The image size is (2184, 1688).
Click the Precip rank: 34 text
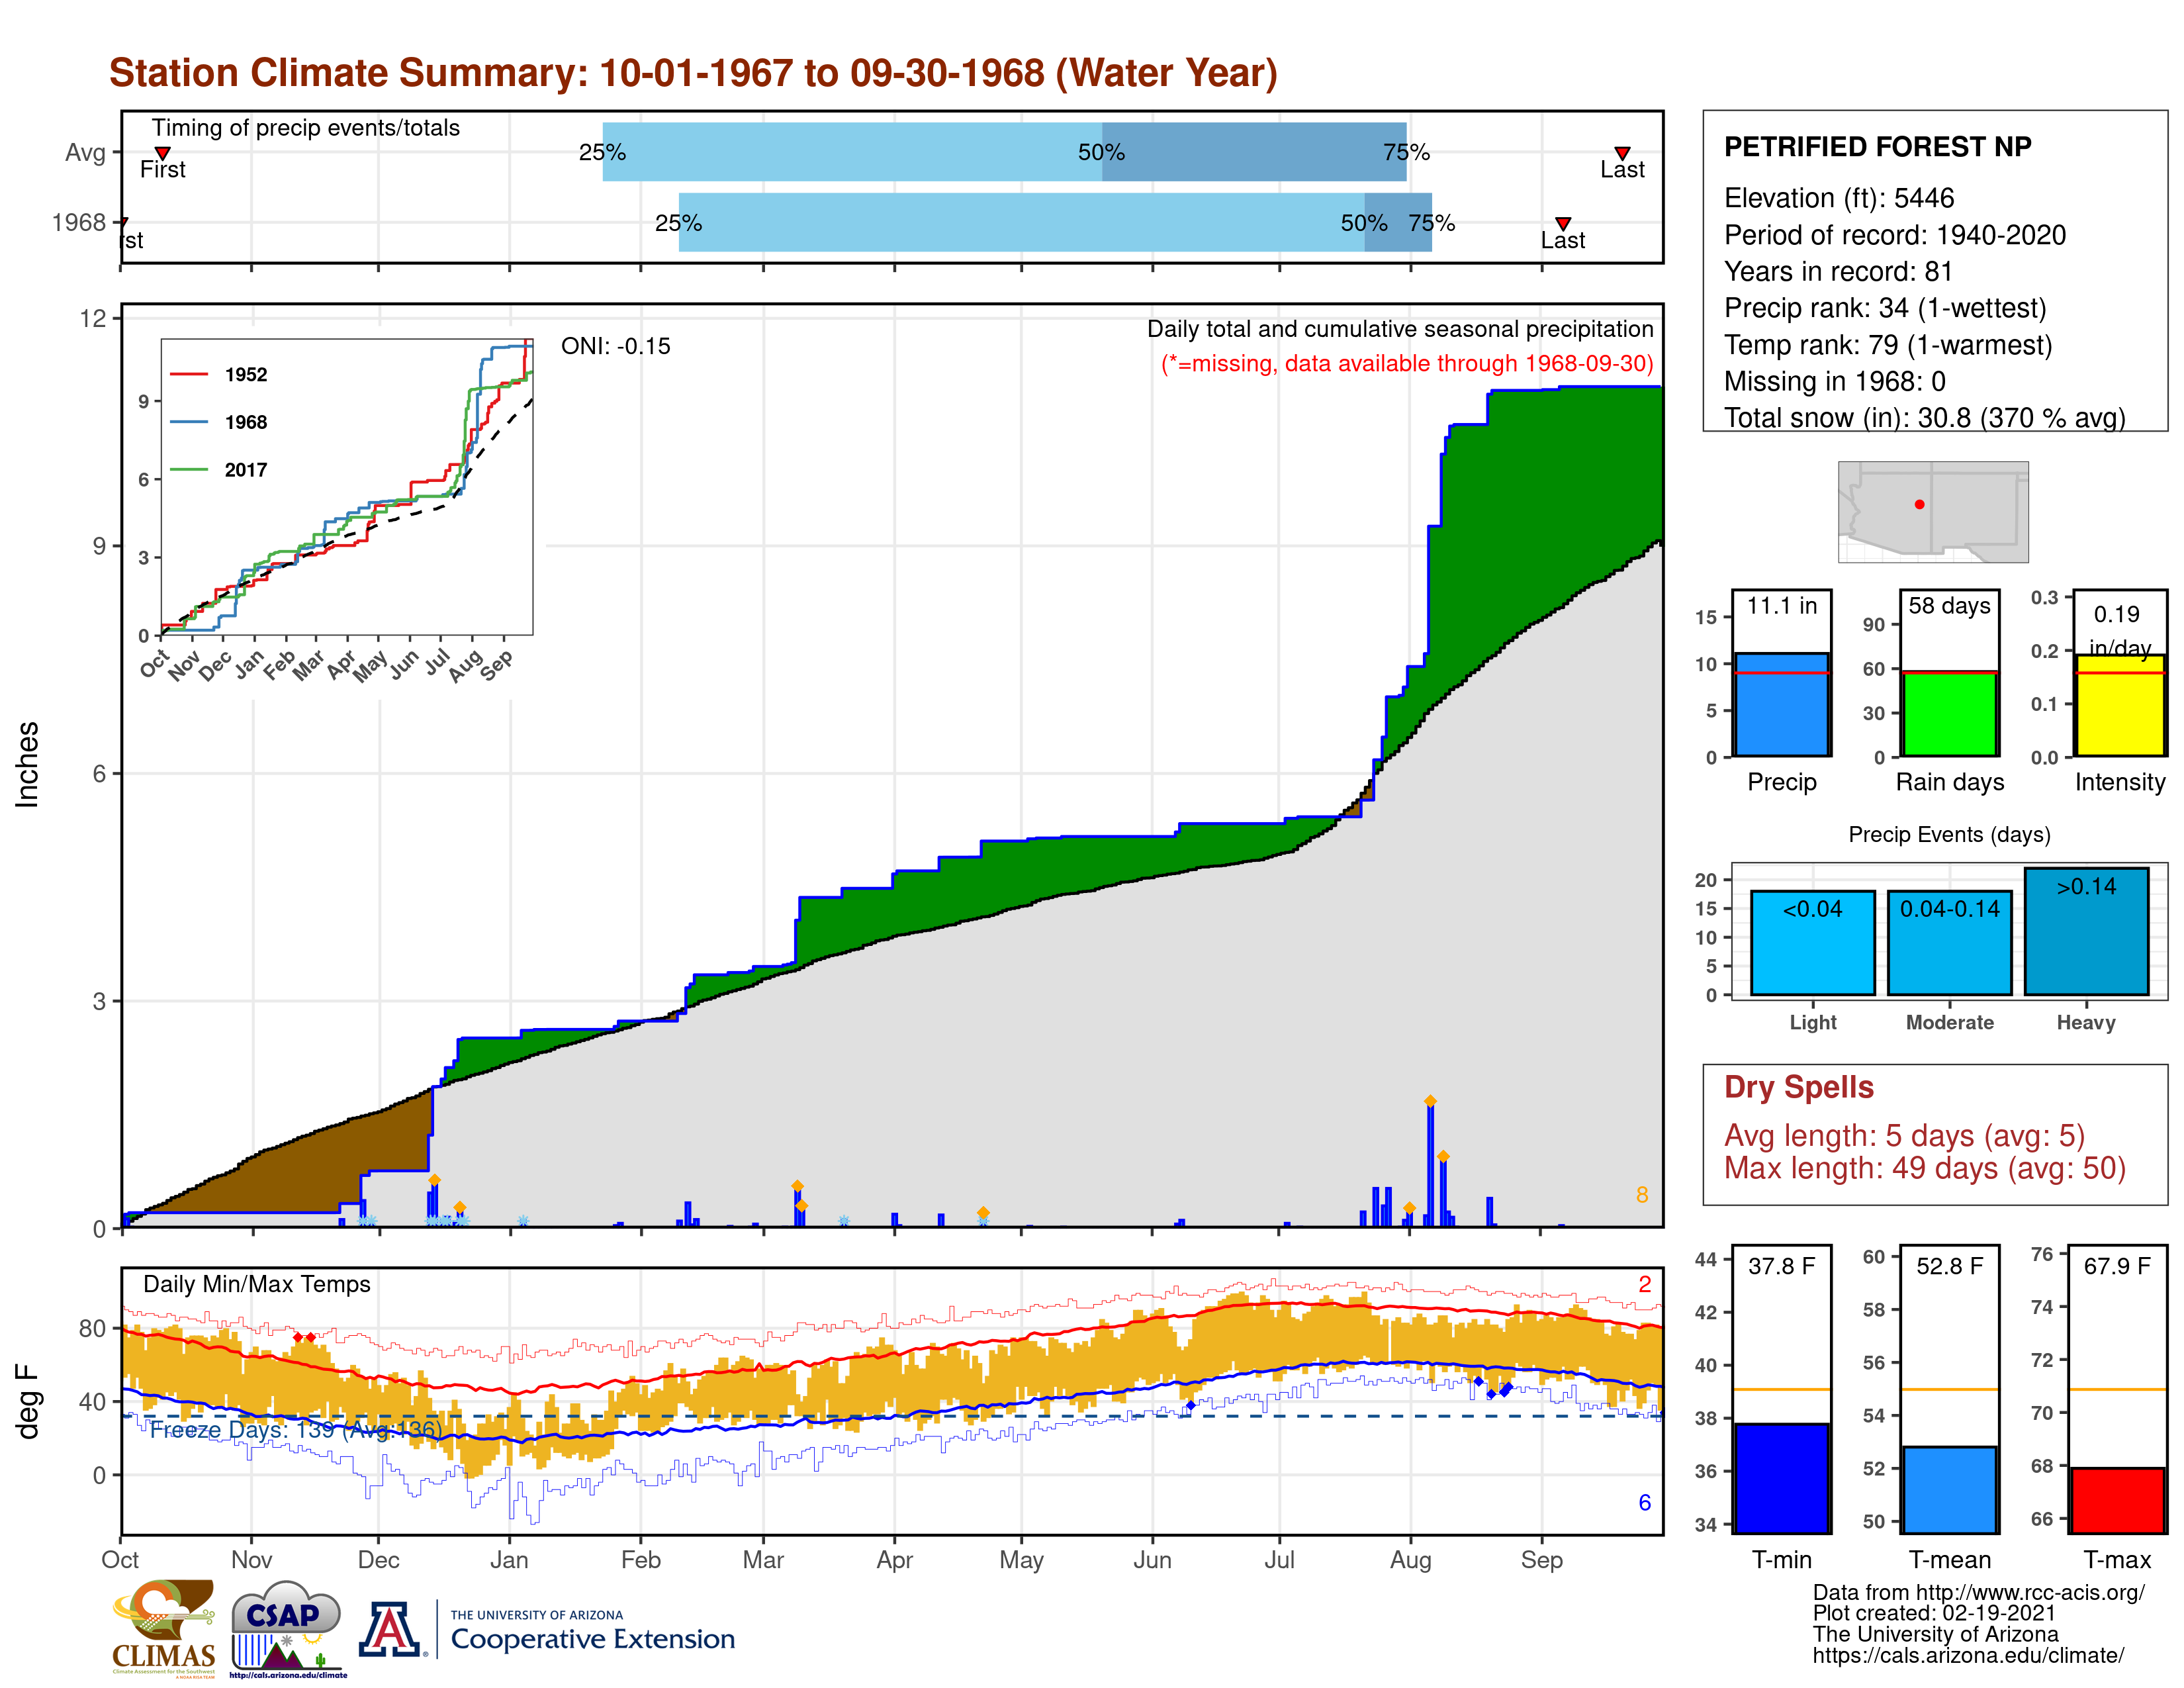coord(1885,308)
